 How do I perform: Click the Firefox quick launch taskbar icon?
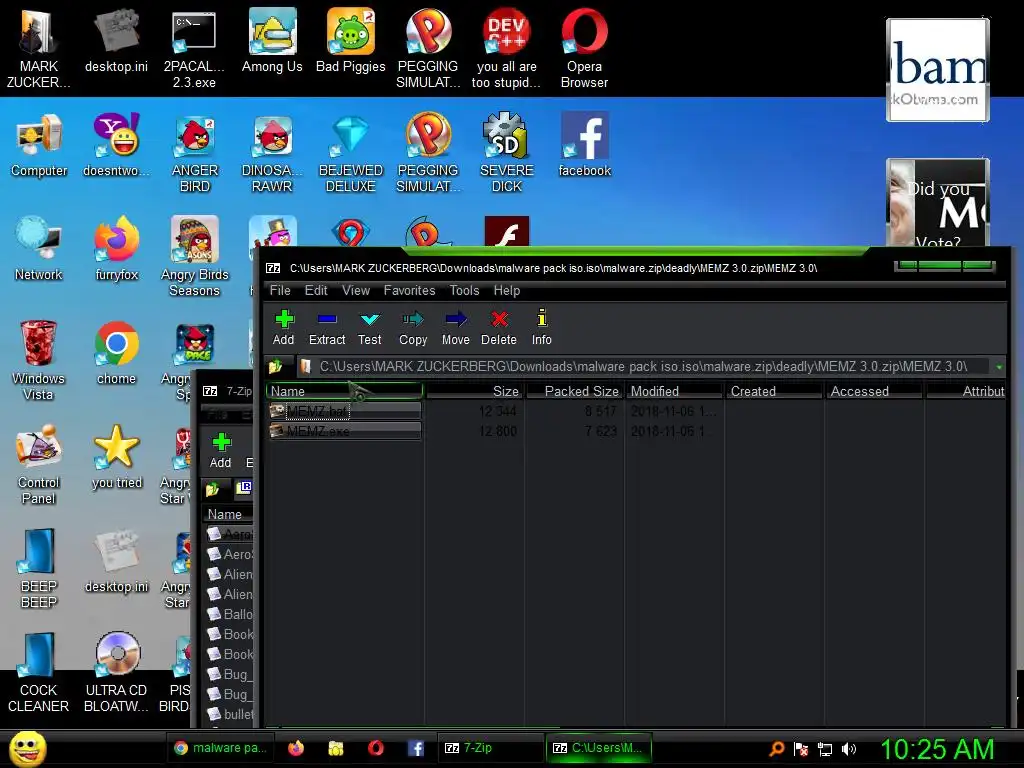[x=296, y=748]
